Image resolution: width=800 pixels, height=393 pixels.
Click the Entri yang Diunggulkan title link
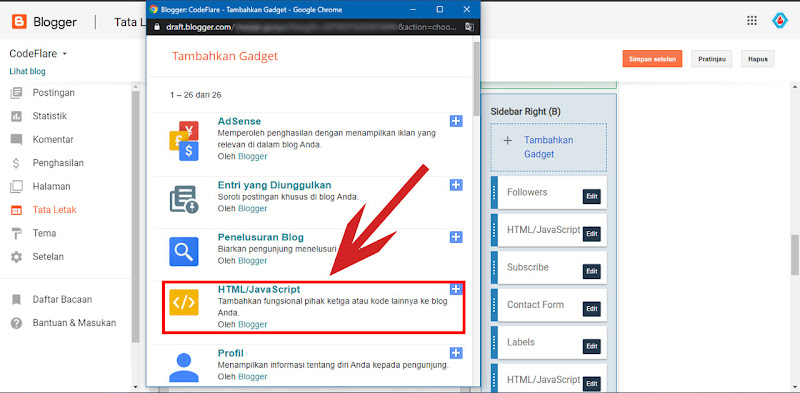pos(274,185)
